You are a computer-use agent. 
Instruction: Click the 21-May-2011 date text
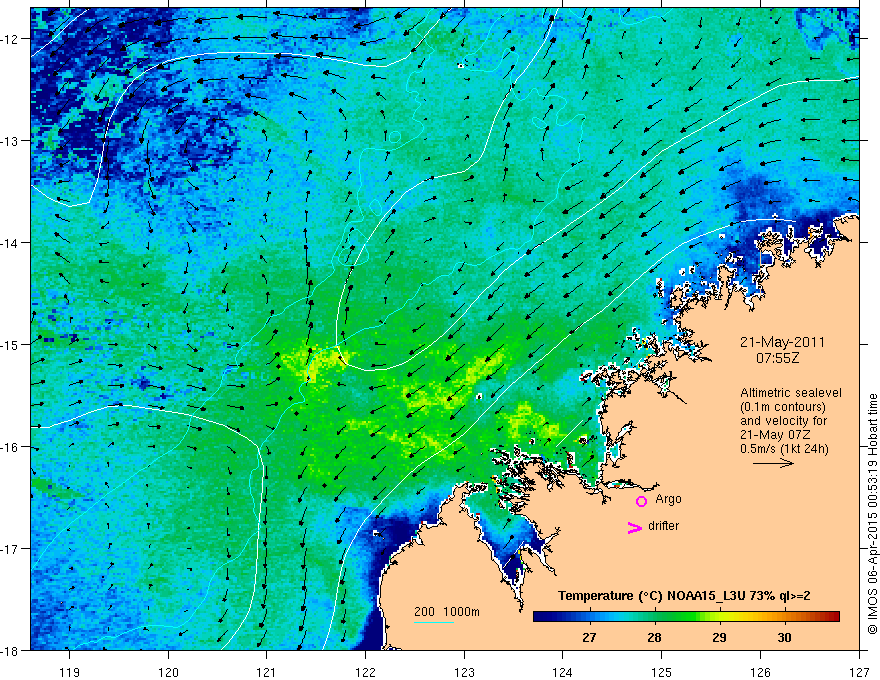pos(782,342)
